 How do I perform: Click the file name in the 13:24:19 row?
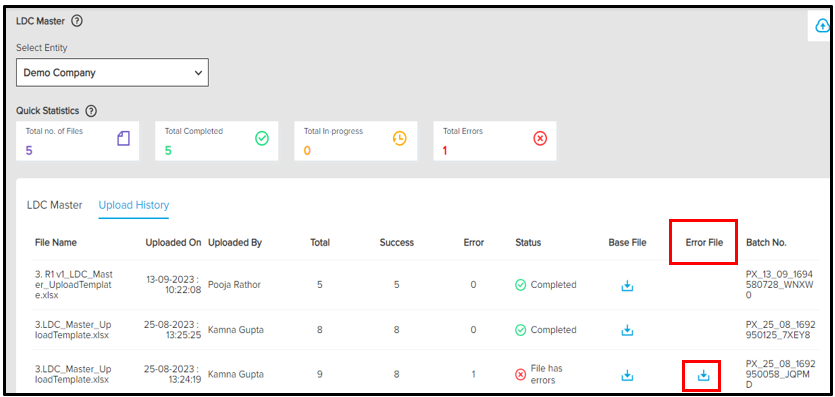(x=73, y=375)
